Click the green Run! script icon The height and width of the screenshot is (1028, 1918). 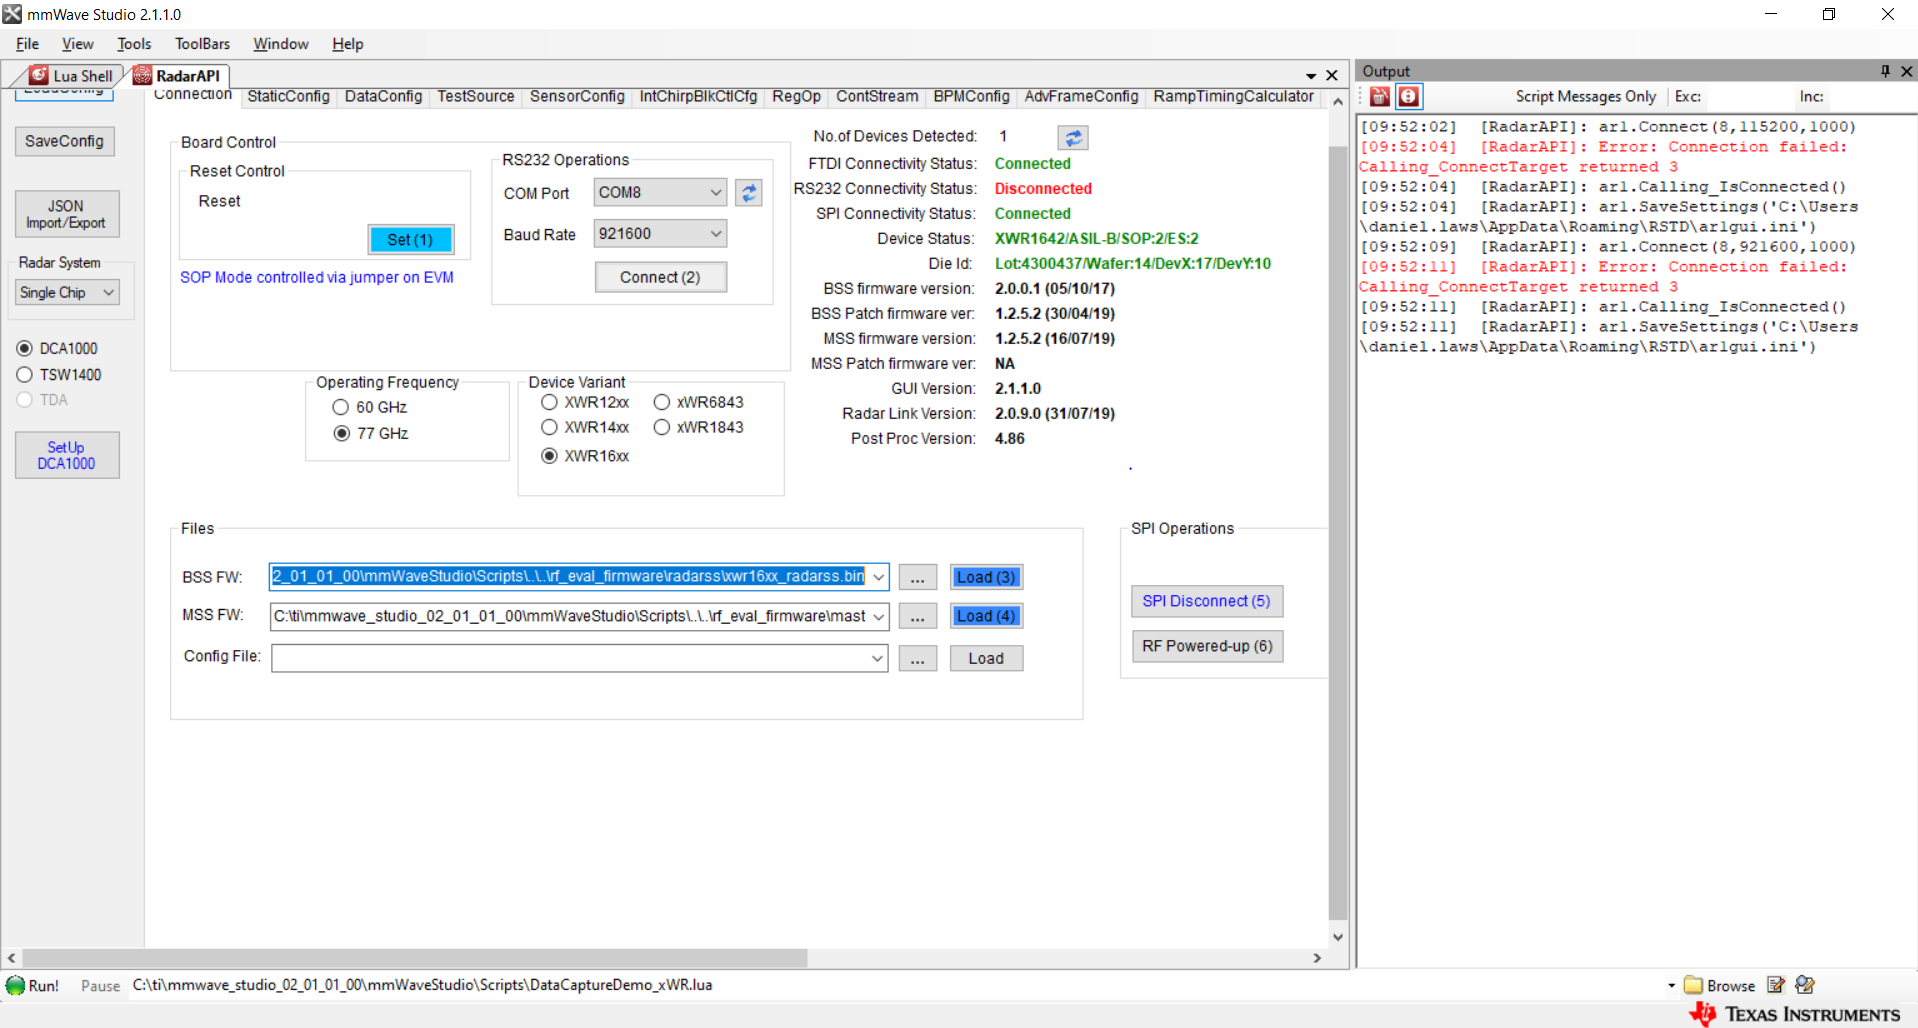(16, 985)
